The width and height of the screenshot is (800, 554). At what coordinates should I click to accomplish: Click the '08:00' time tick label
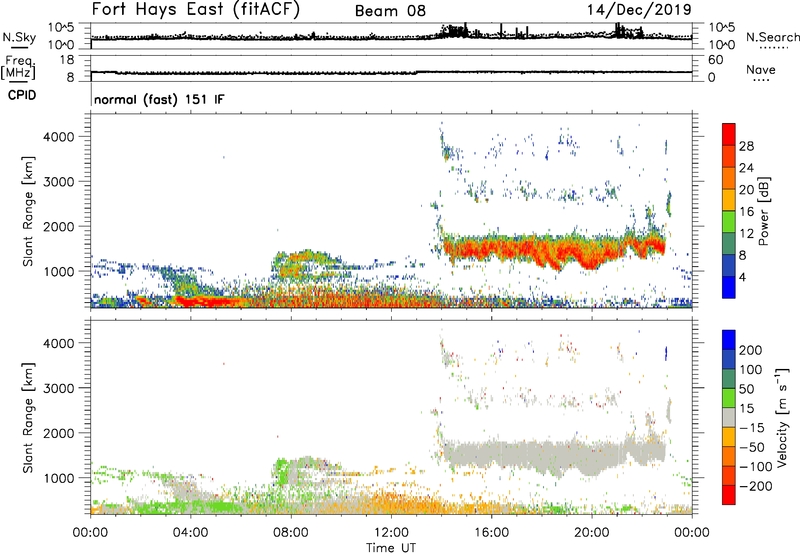tap(290, 533)
